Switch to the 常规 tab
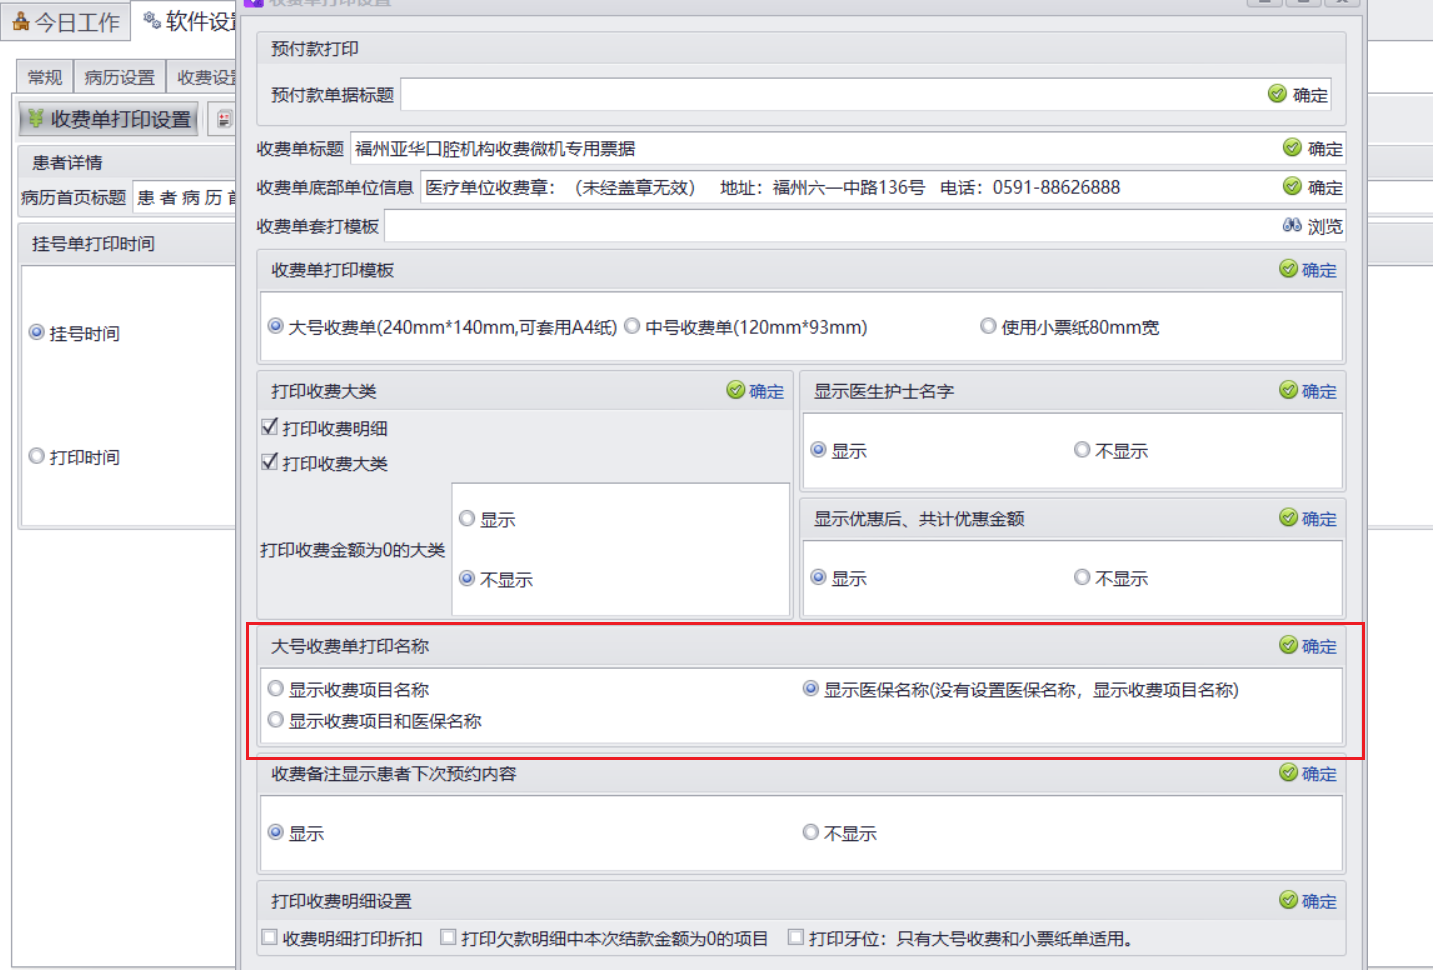The height and width of the screenshot is (970, 1433). coord(45,77)
